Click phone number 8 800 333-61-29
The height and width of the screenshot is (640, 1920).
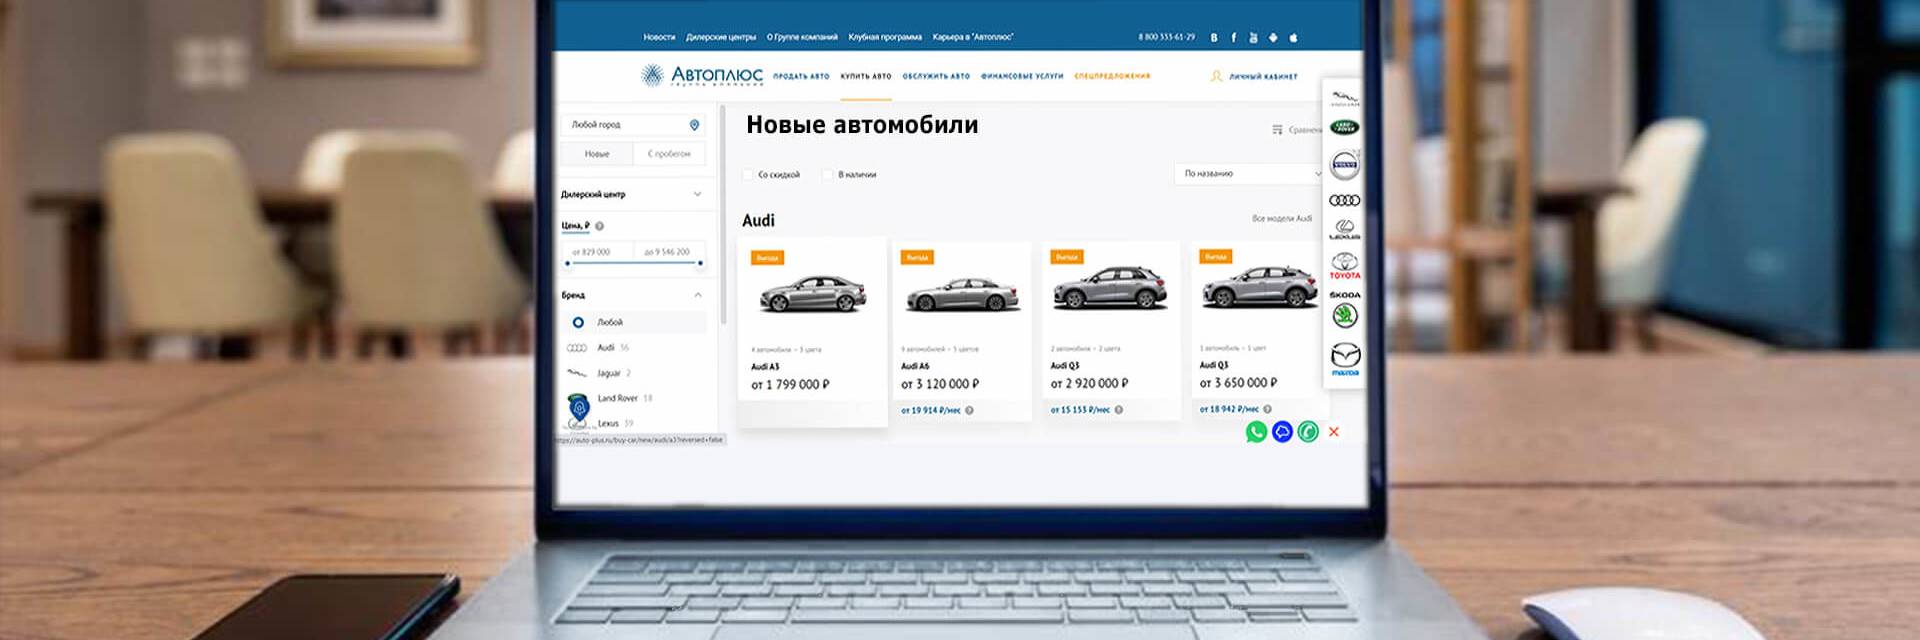1166,37
